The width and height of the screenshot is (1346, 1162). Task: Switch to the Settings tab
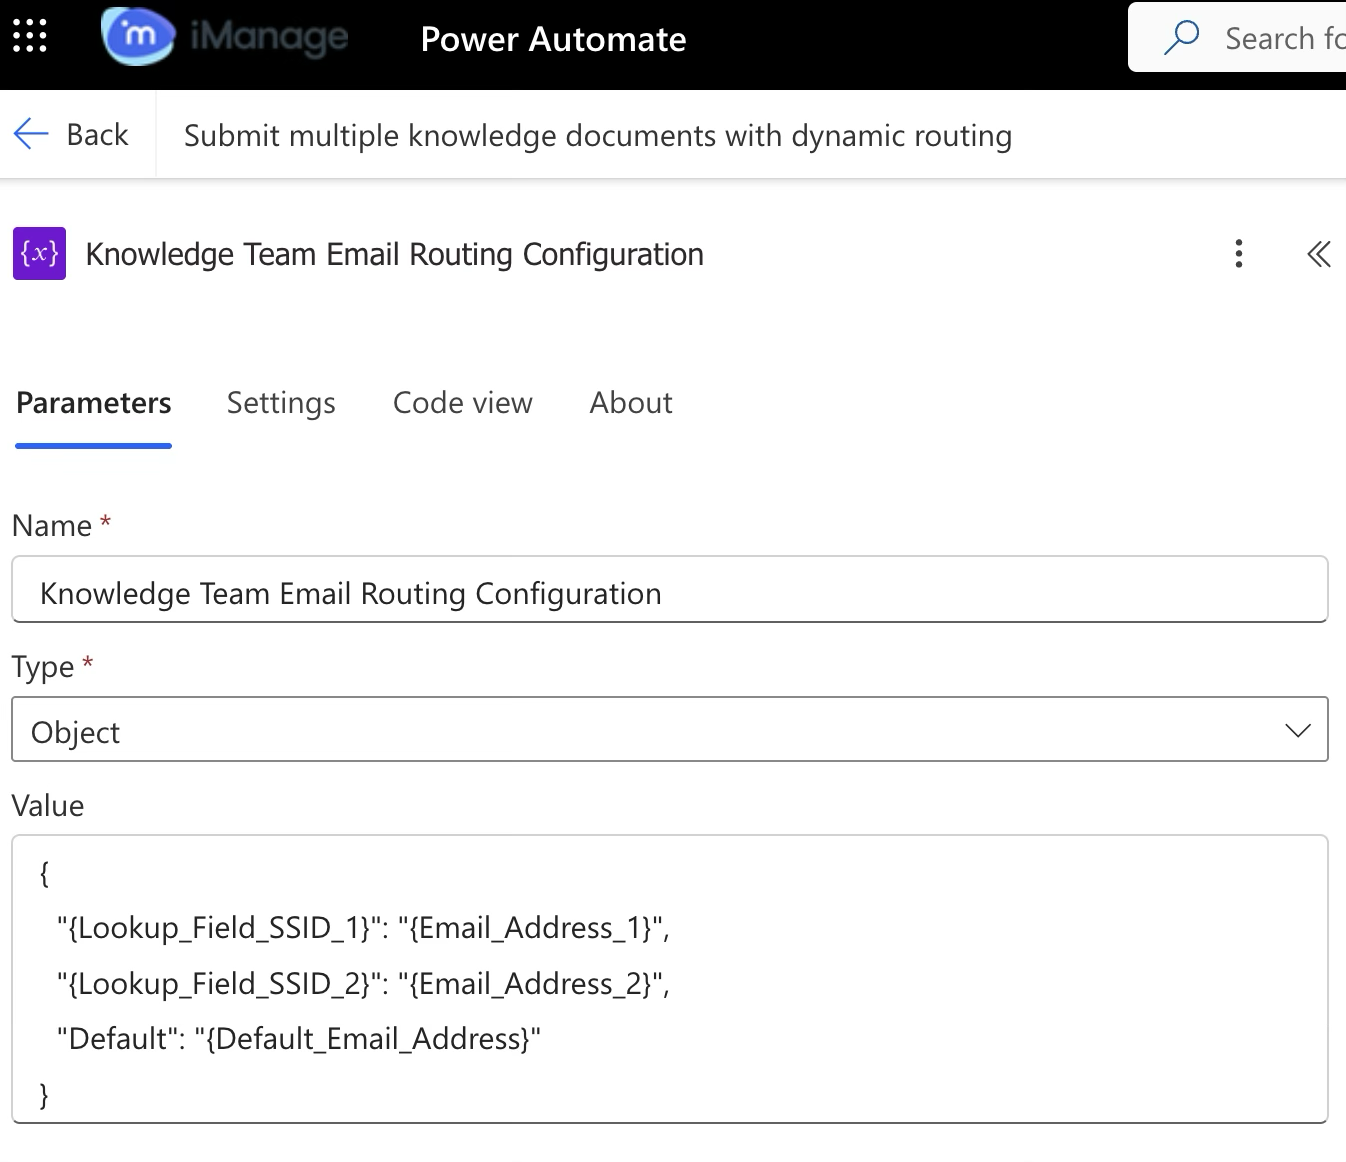pyautogui.click(x=281, y=403)
